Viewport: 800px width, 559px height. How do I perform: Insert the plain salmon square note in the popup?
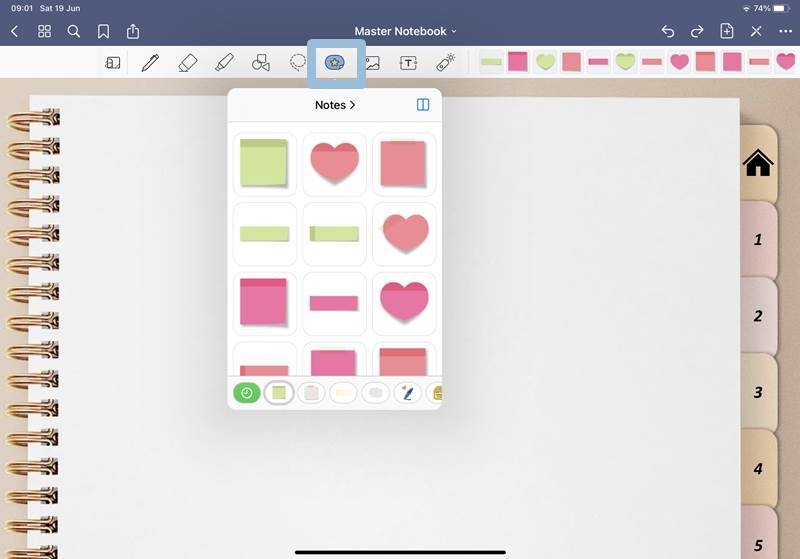pos(404,164)
